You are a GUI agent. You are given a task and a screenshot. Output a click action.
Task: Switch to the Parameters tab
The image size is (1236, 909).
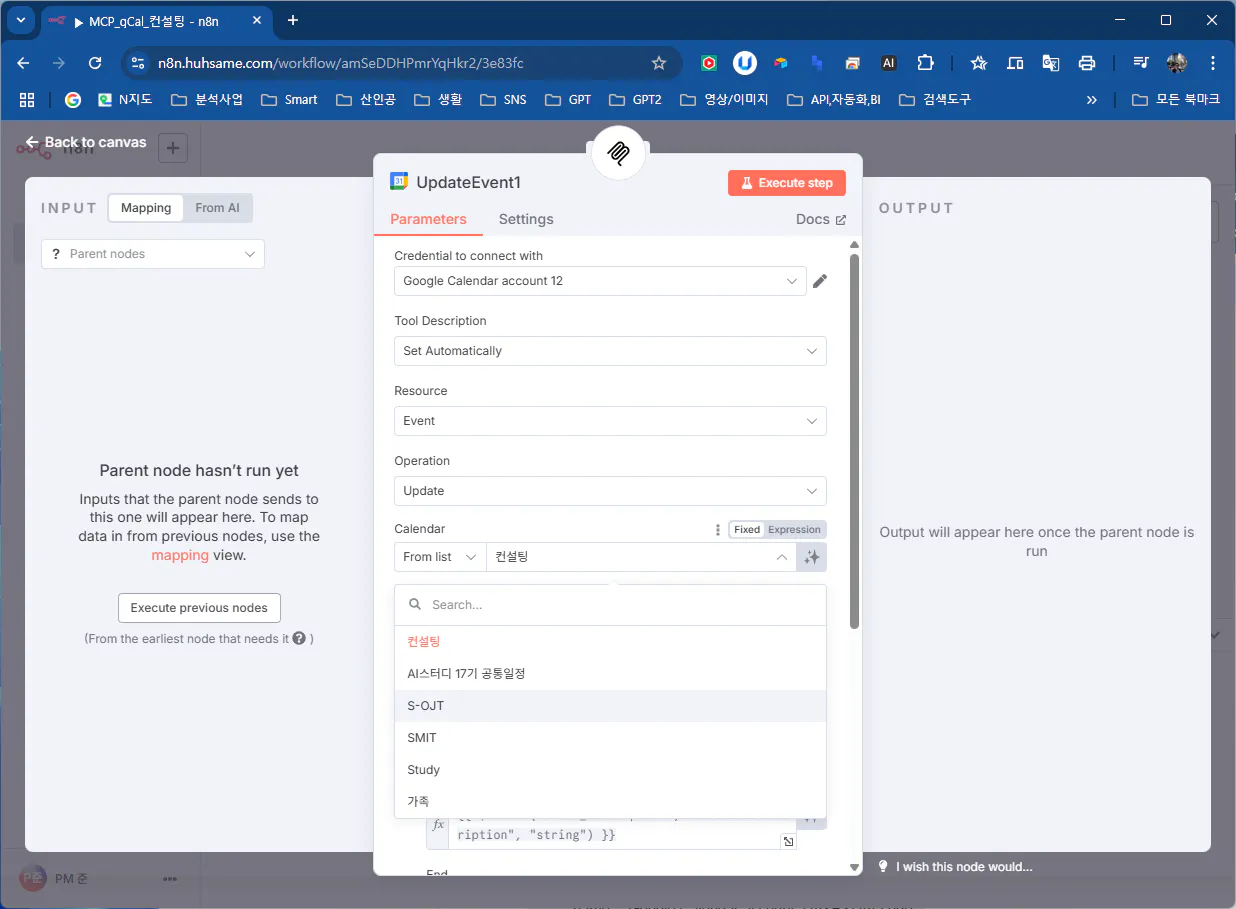coord(428,219)
